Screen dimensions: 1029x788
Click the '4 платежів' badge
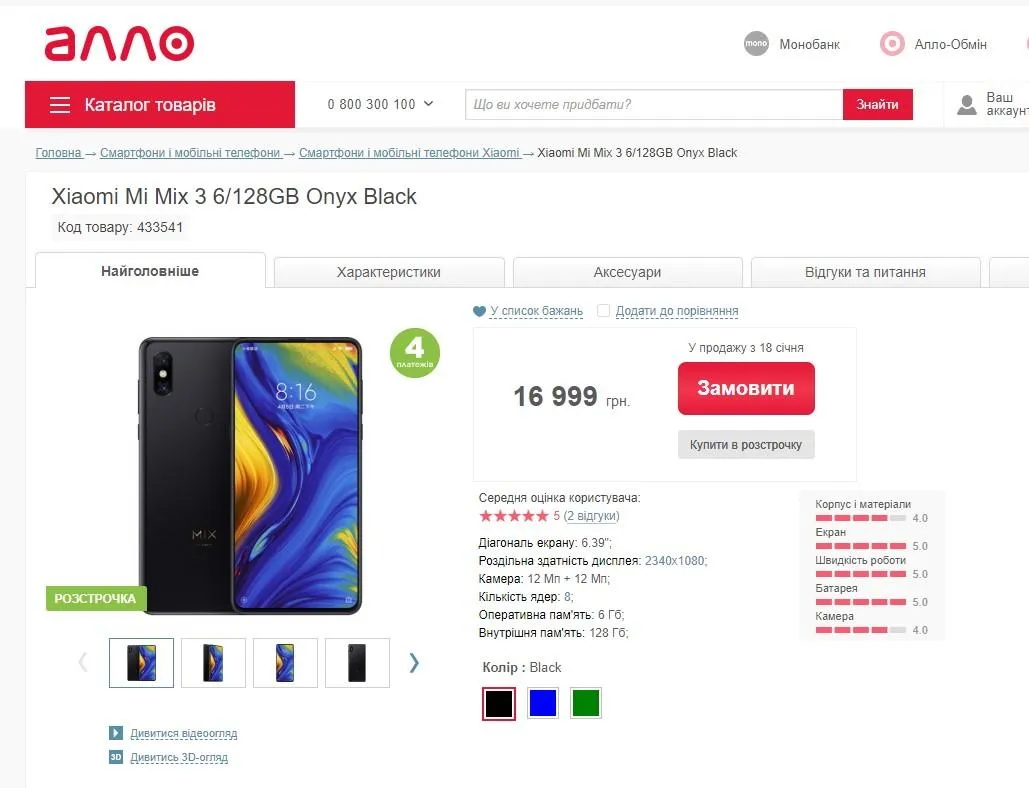(x=414, y=352)
